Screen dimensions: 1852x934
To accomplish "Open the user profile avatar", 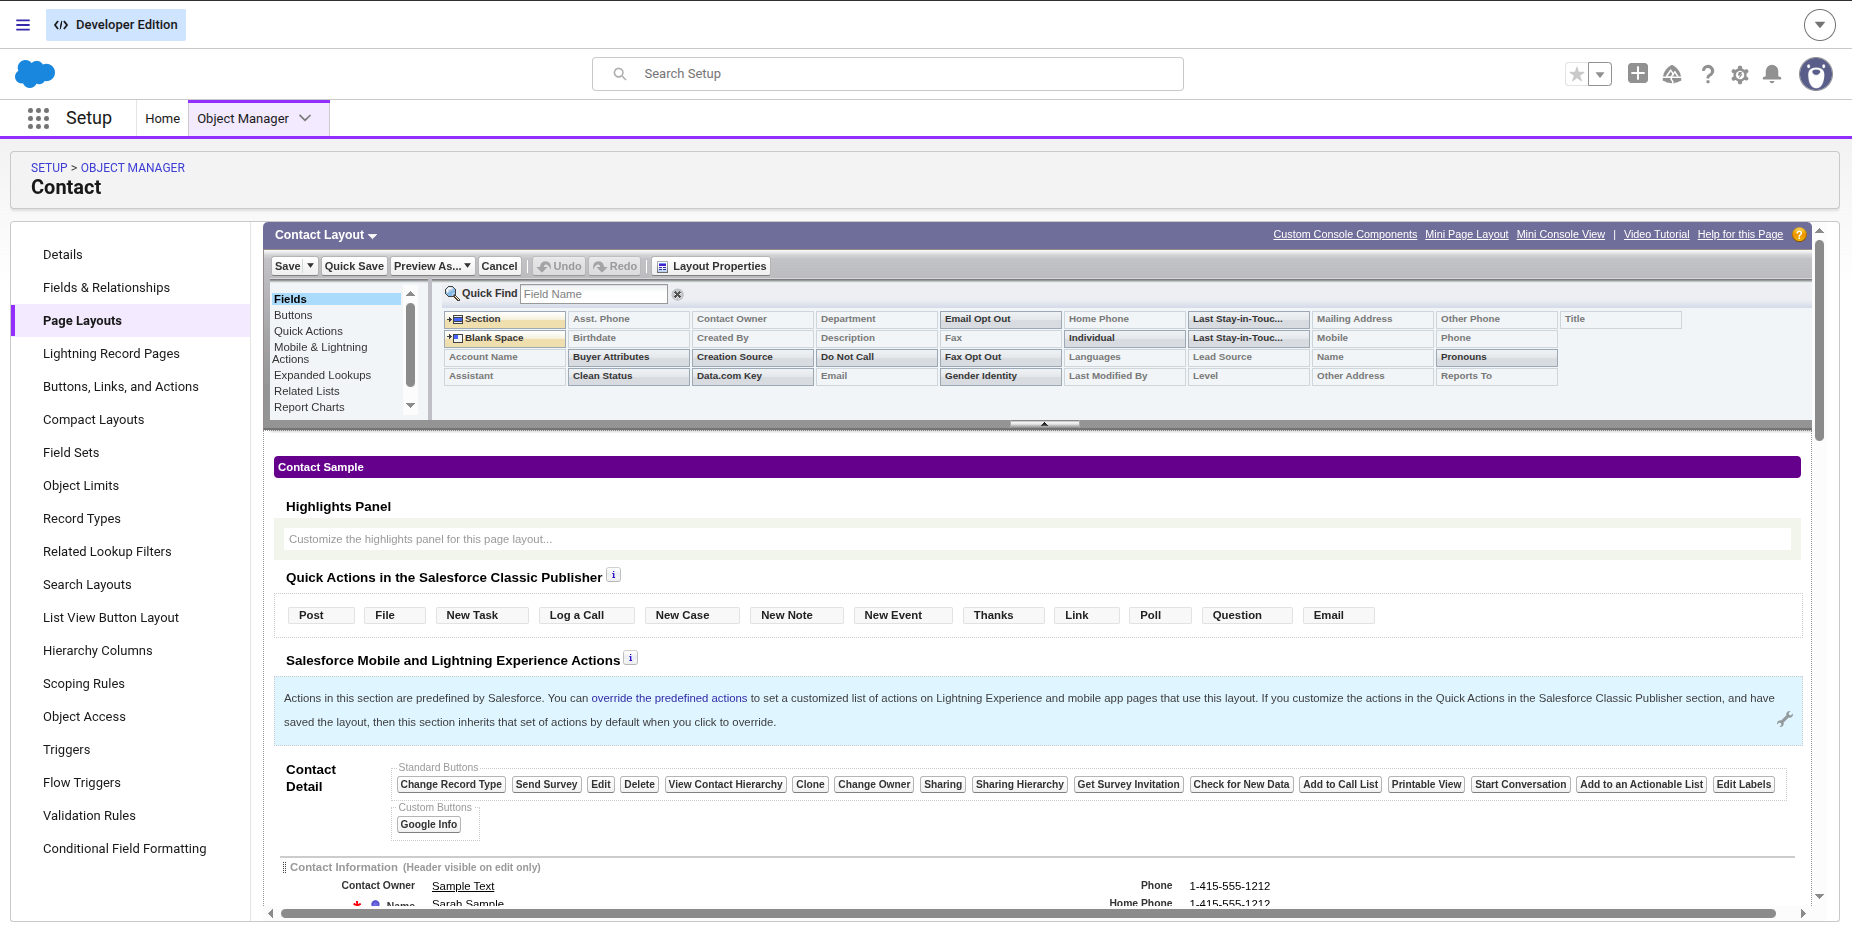I will coord(1816,74).
